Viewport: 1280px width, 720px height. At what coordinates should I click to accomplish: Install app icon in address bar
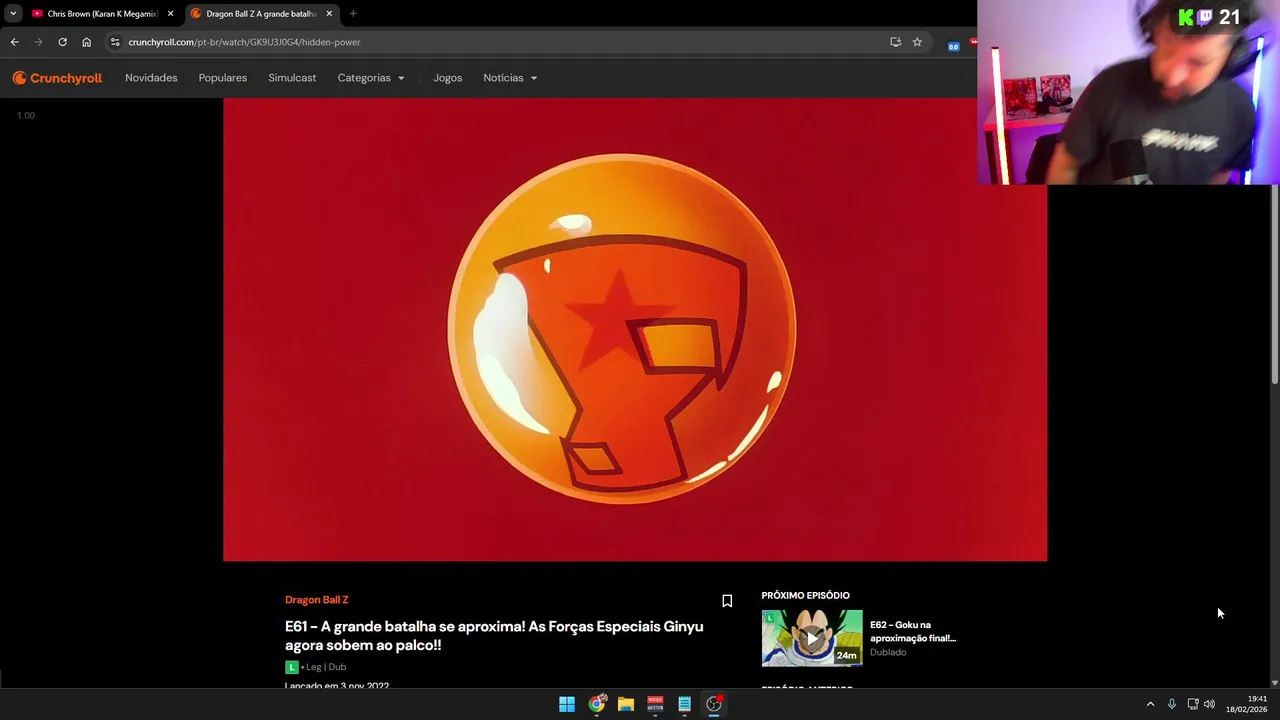click(x=895, y=42)
